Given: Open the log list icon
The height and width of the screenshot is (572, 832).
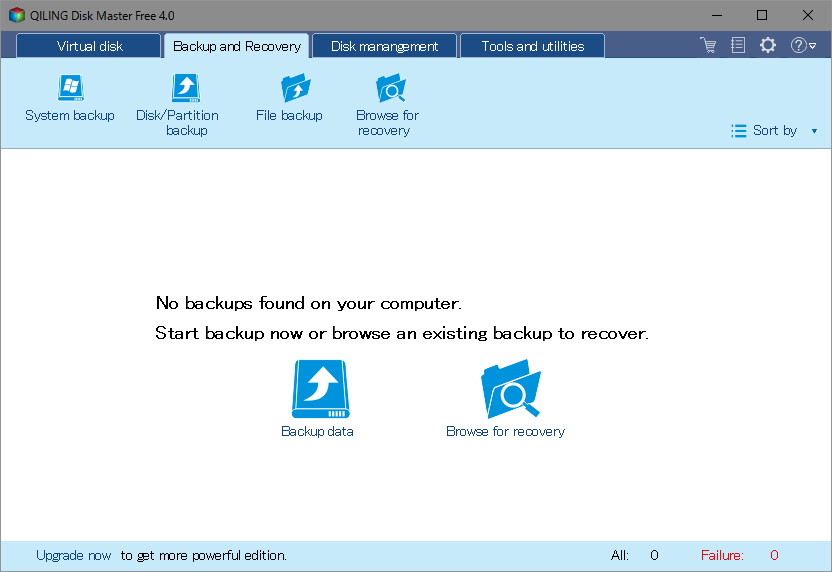Looking at the screenshot, I should (x=738, y=45).
